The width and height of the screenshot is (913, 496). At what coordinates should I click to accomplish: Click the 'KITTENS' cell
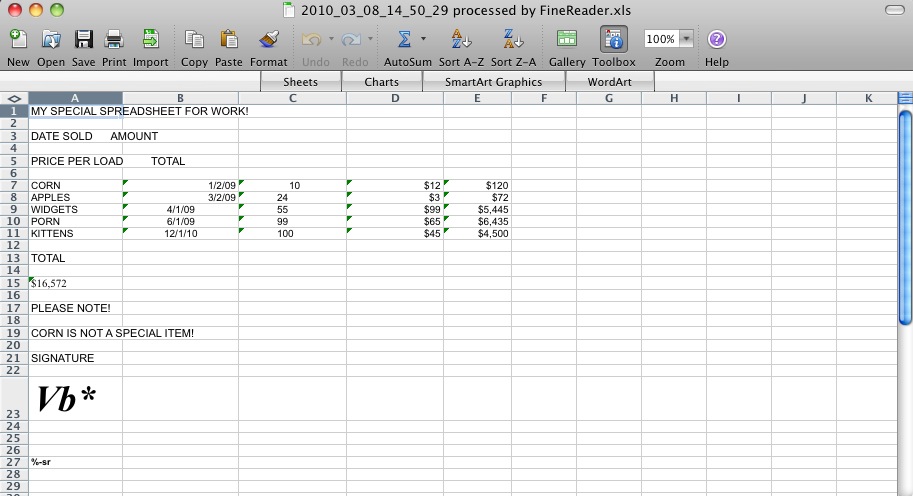tap(75, 233)
